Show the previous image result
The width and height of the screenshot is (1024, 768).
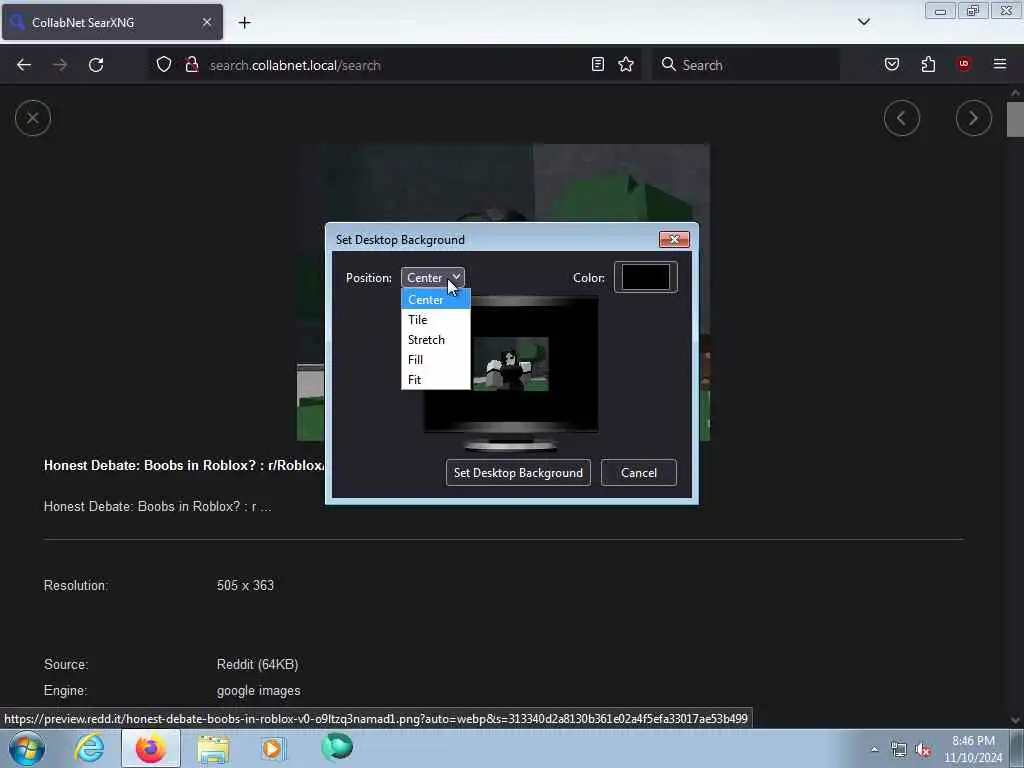coord(902,118)
